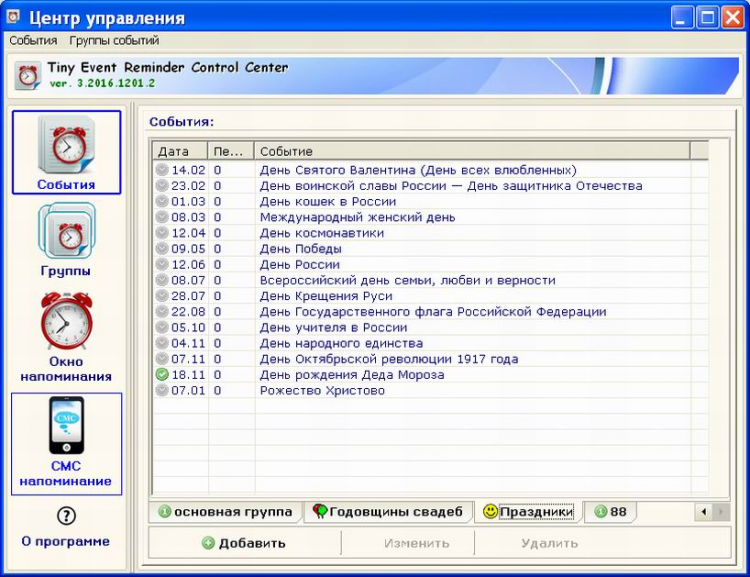750x577 pixels.
Task: Click the smiley icon on Праздники tab
Action: pos(490,511)
